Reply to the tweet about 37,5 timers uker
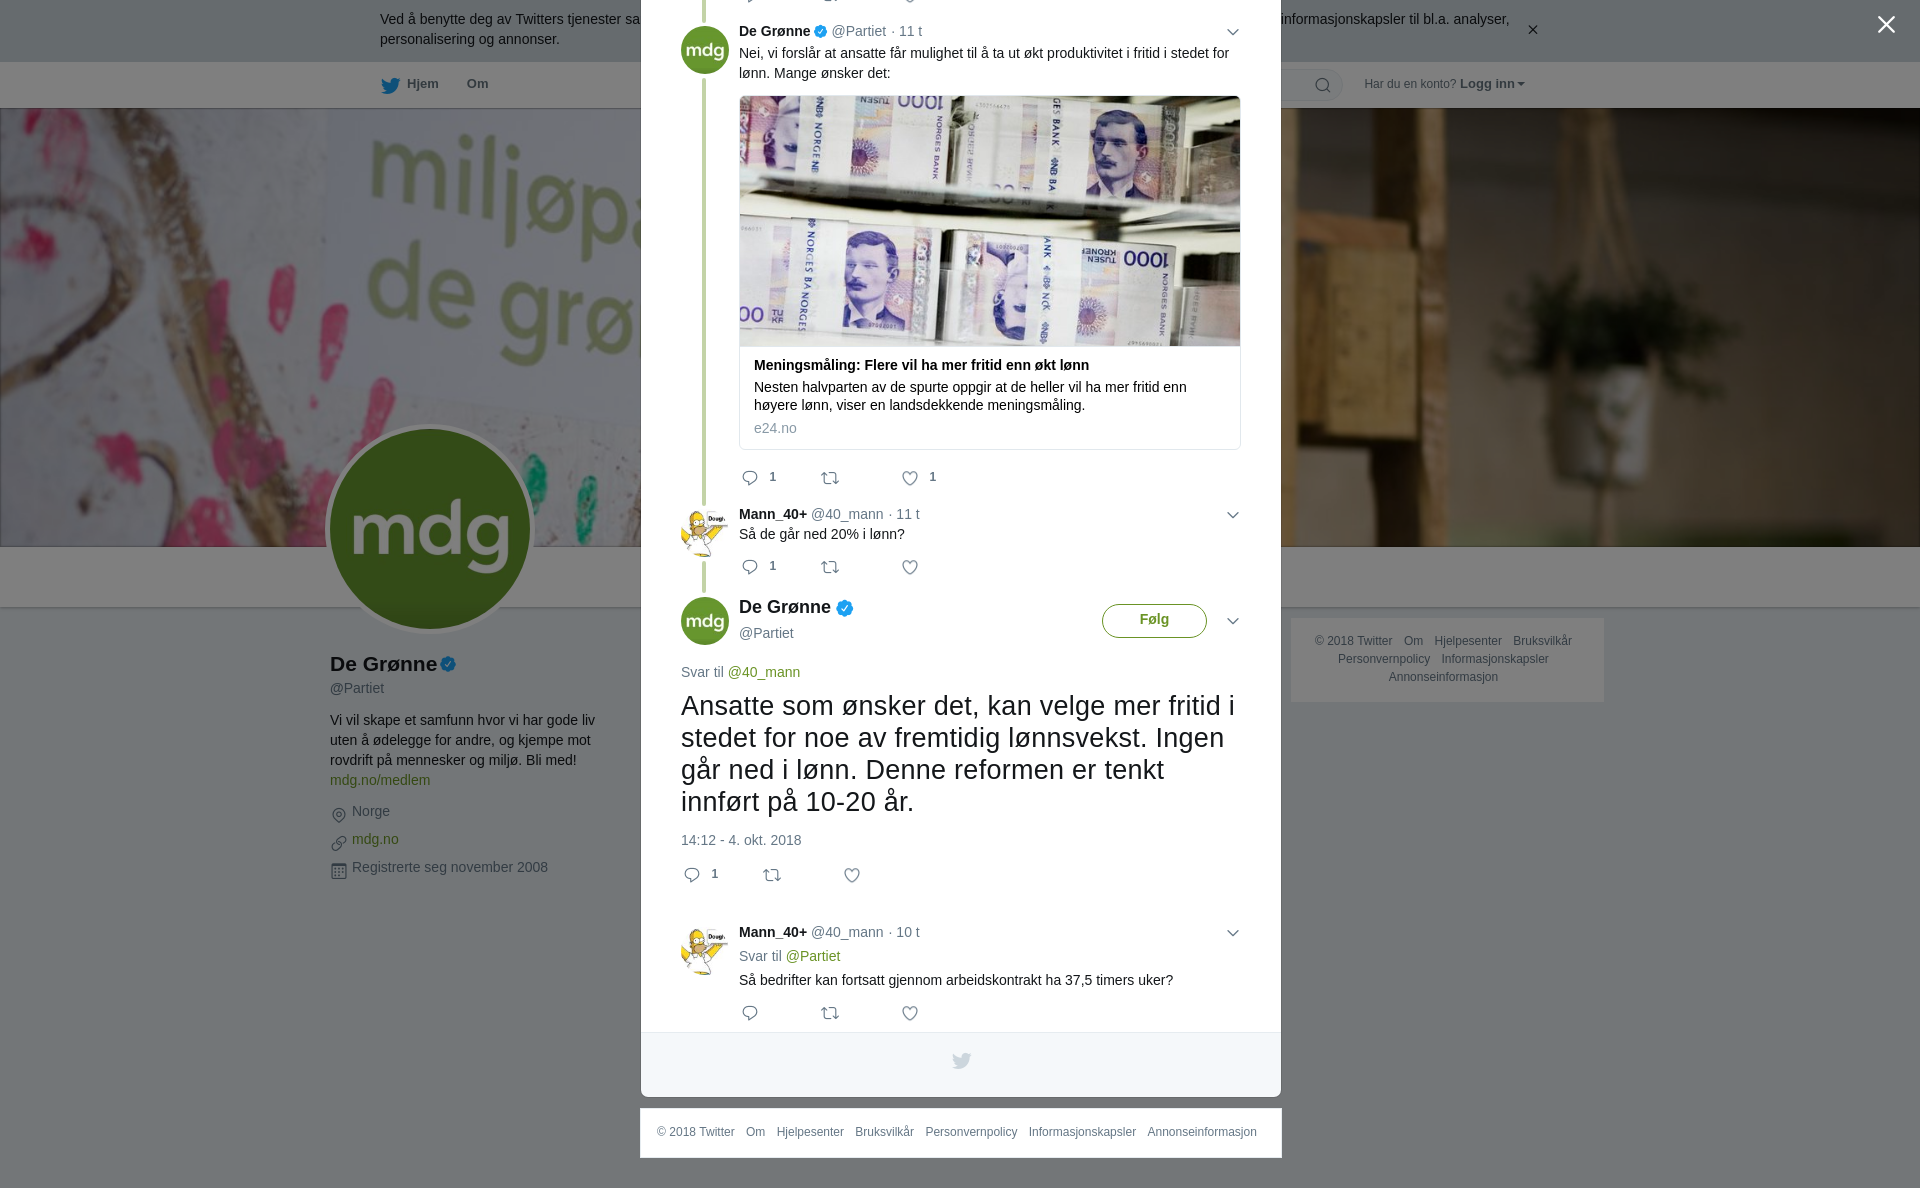 750,1014
